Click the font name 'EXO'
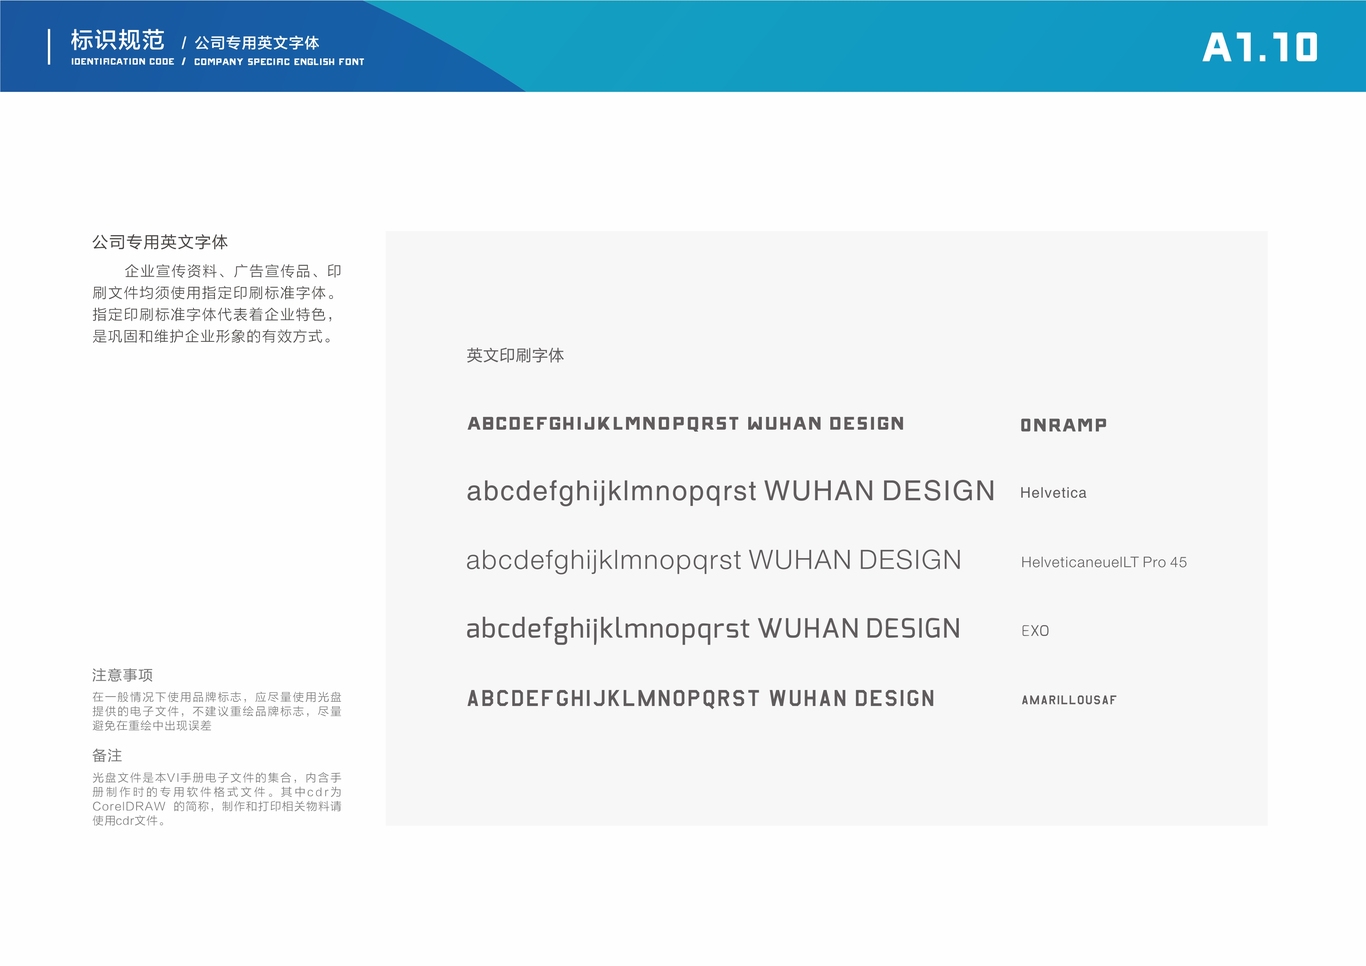The width and height of the screenshot is (1366, 966). click(x=1035, y=631)
